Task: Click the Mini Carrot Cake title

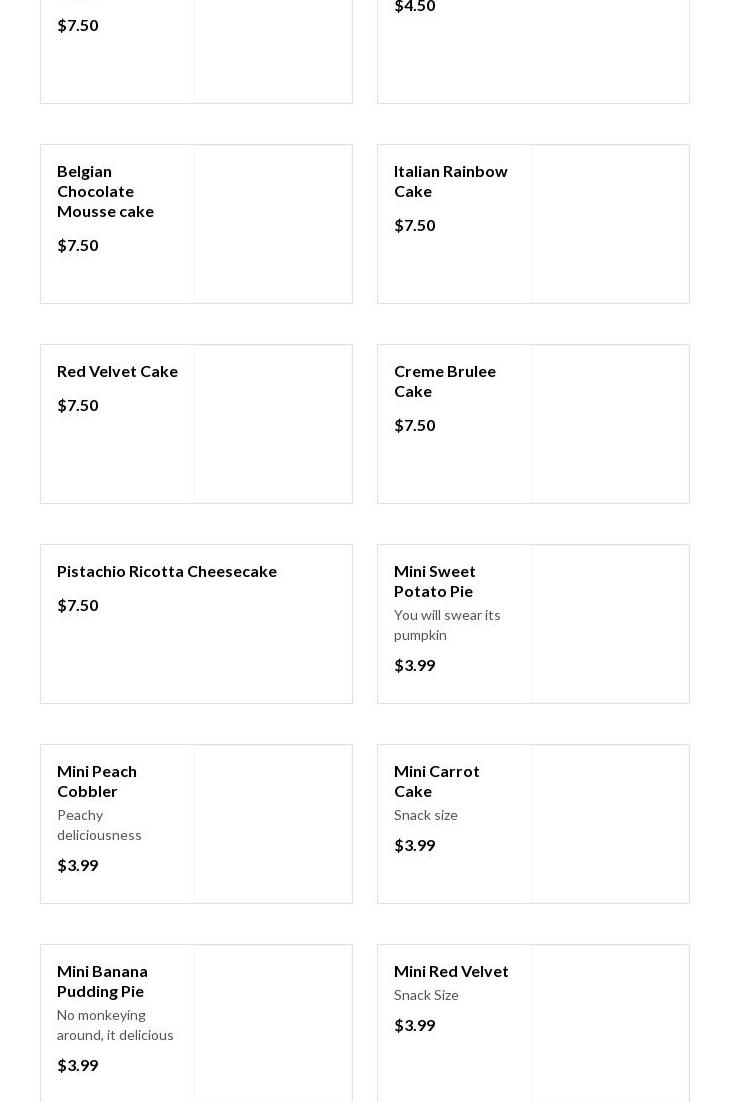Action: pos(436,781)
